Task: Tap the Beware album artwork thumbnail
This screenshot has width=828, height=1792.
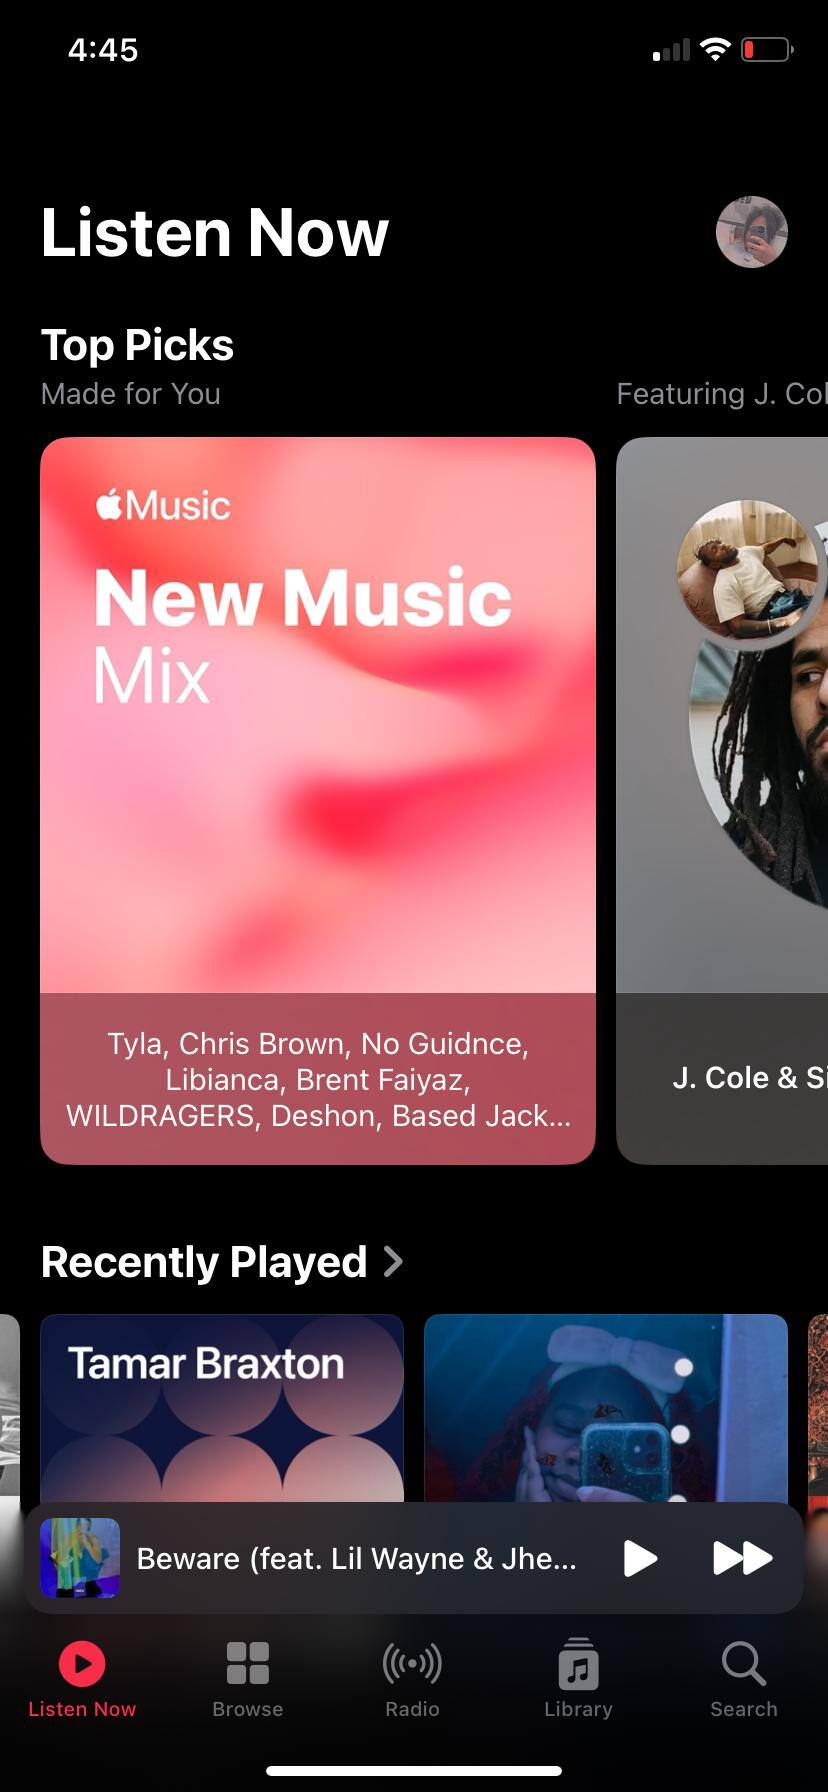Action: click(80, 1558)
